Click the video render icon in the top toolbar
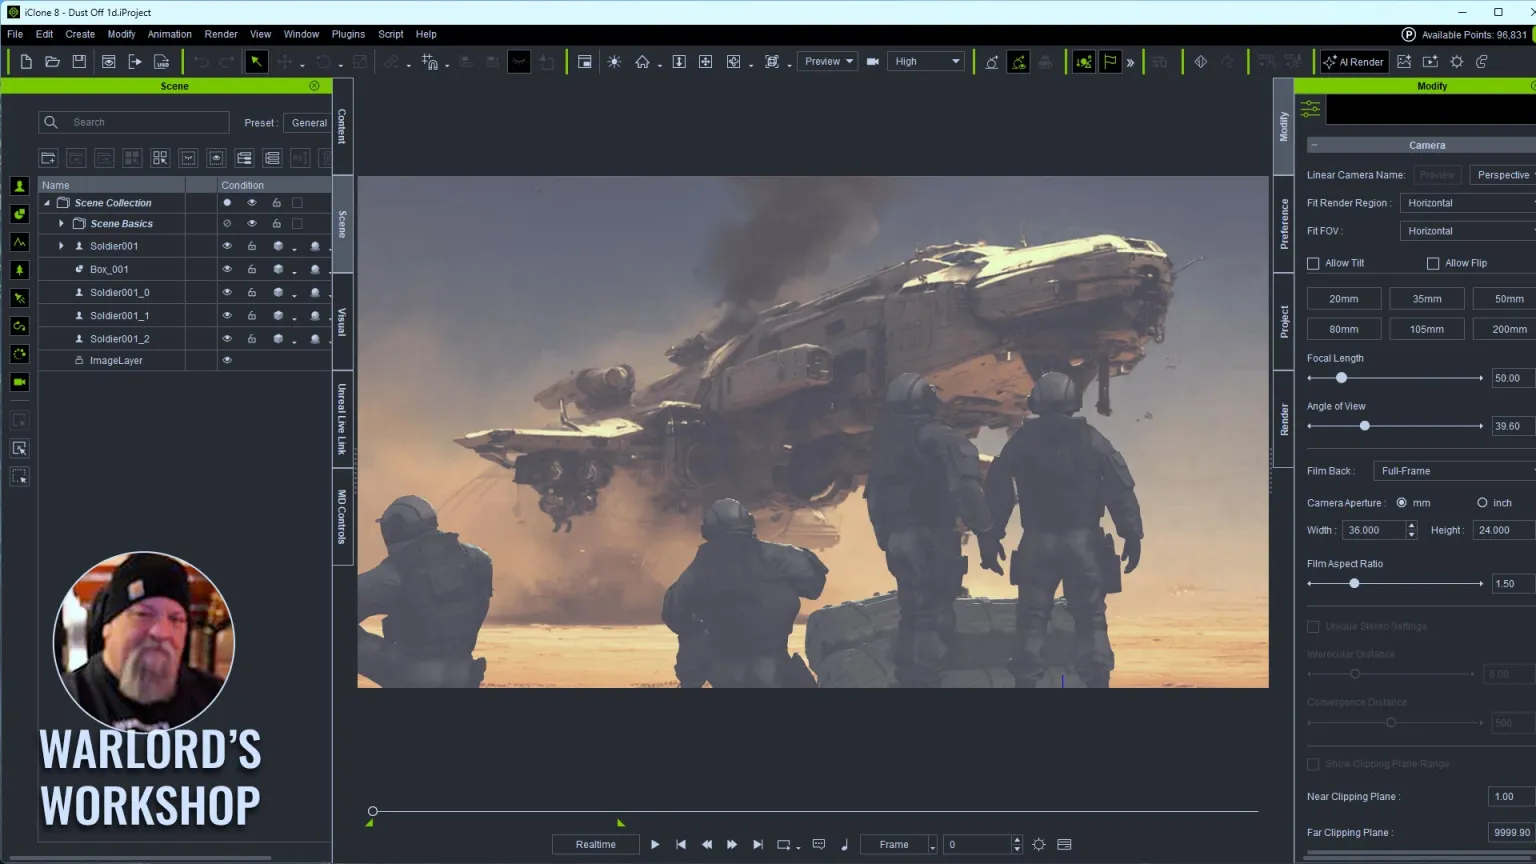 point(1430,62)
